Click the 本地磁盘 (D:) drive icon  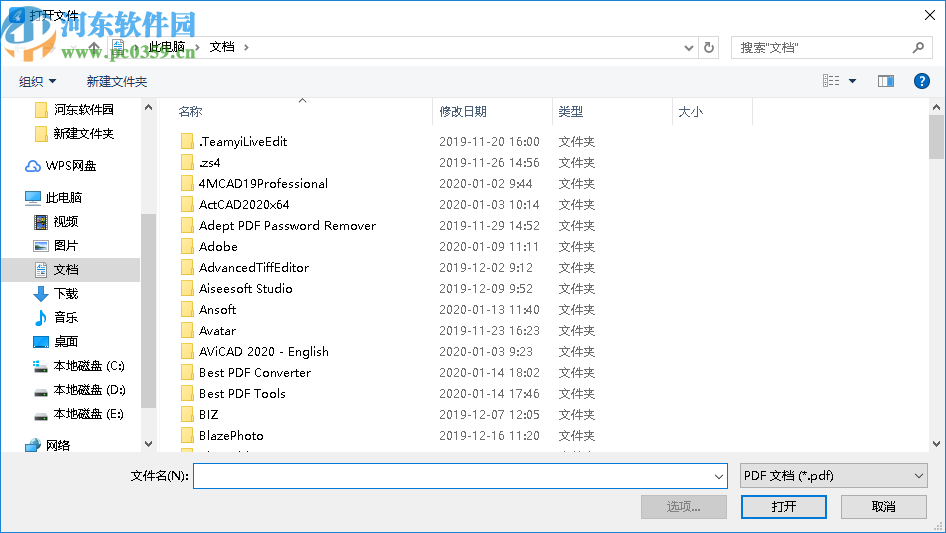click(40, 392)
